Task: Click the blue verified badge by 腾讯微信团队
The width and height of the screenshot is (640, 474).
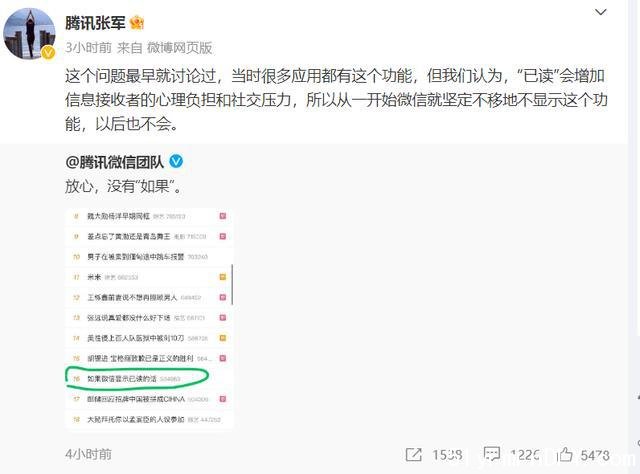Action: click(176, 162)
